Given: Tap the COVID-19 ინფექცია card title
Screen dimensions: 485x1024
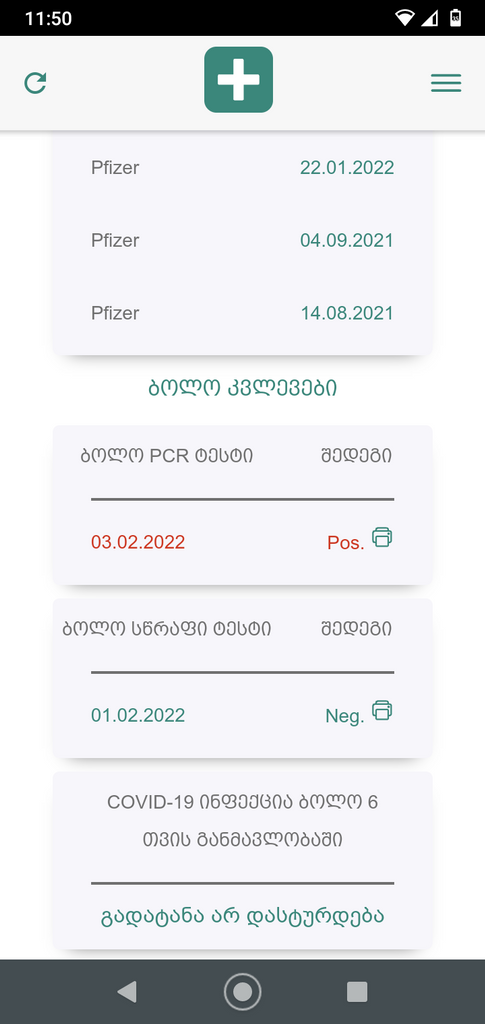Looking at the screenshot, I should pyautogui.click(x=242, y=821).
